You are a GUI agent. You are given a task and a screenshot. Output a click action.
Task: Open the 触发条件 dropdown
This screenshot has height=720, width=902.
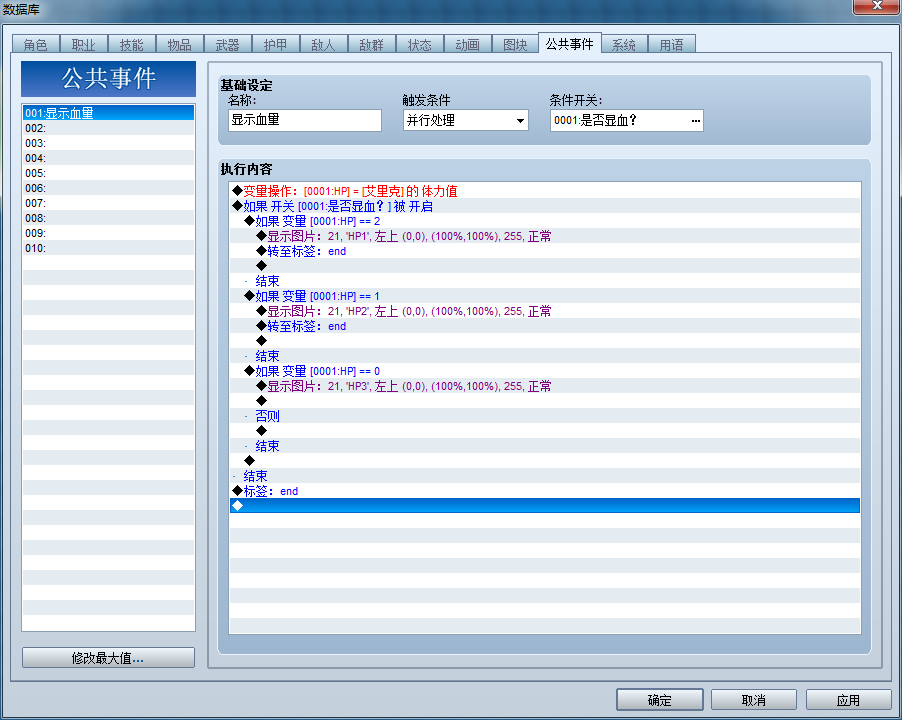(465, 120)
